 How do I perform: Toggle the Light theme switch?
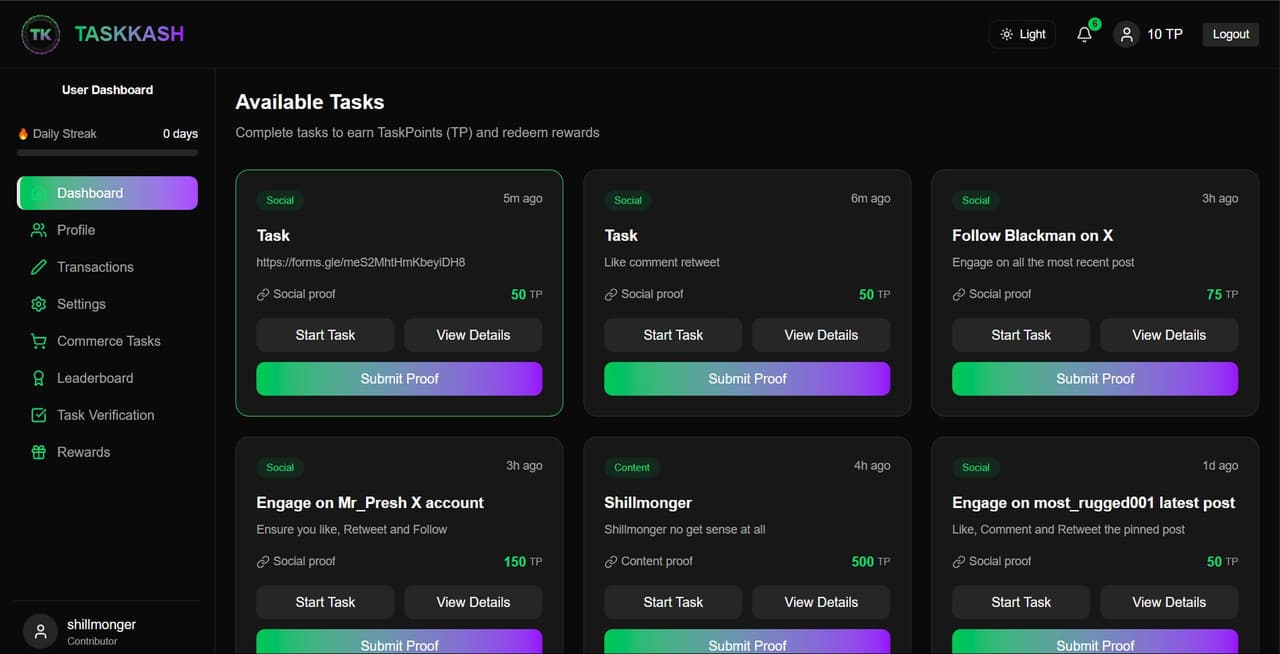[x=1022, y=34]
